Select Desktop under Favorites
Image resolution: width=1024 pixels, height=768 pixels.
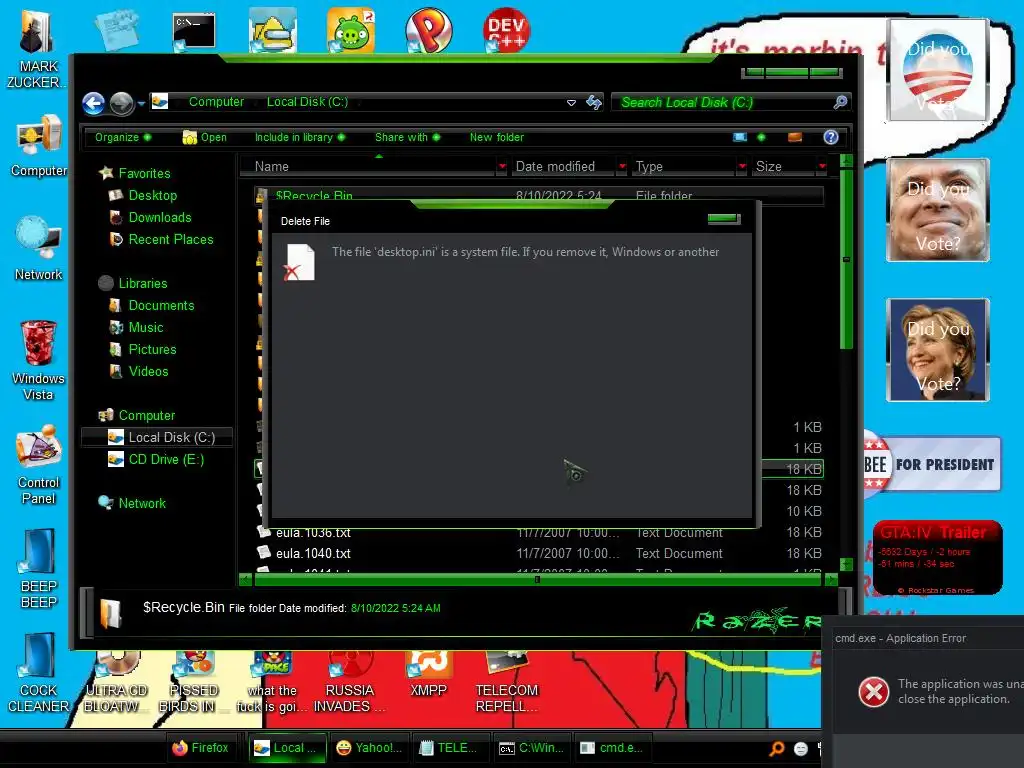pyautogui.click(x=153, y=195)
